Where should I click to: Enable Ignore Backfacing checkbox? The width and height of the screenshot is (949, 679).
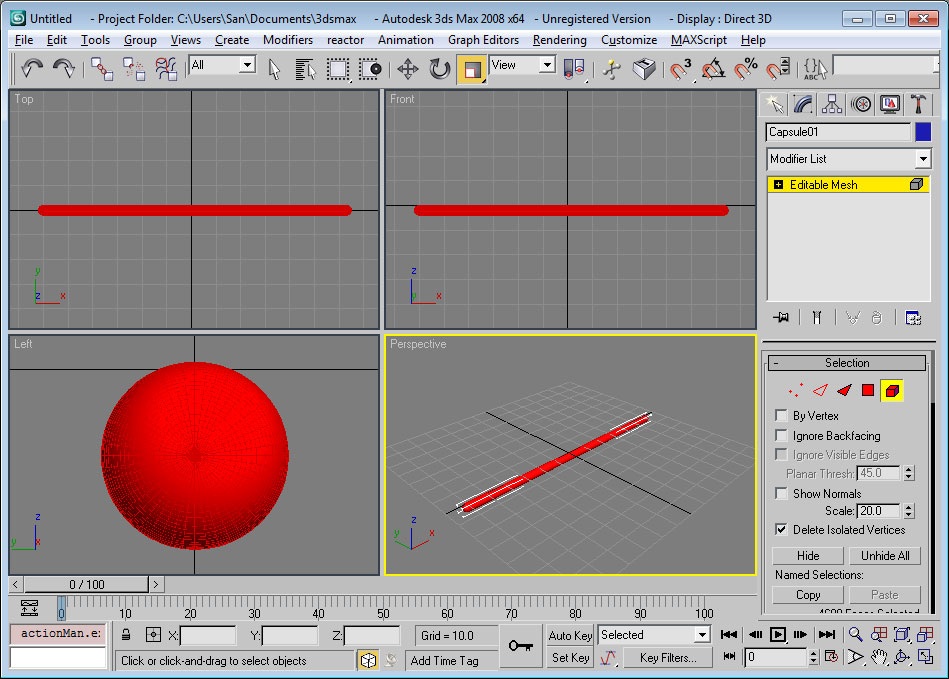781,436
